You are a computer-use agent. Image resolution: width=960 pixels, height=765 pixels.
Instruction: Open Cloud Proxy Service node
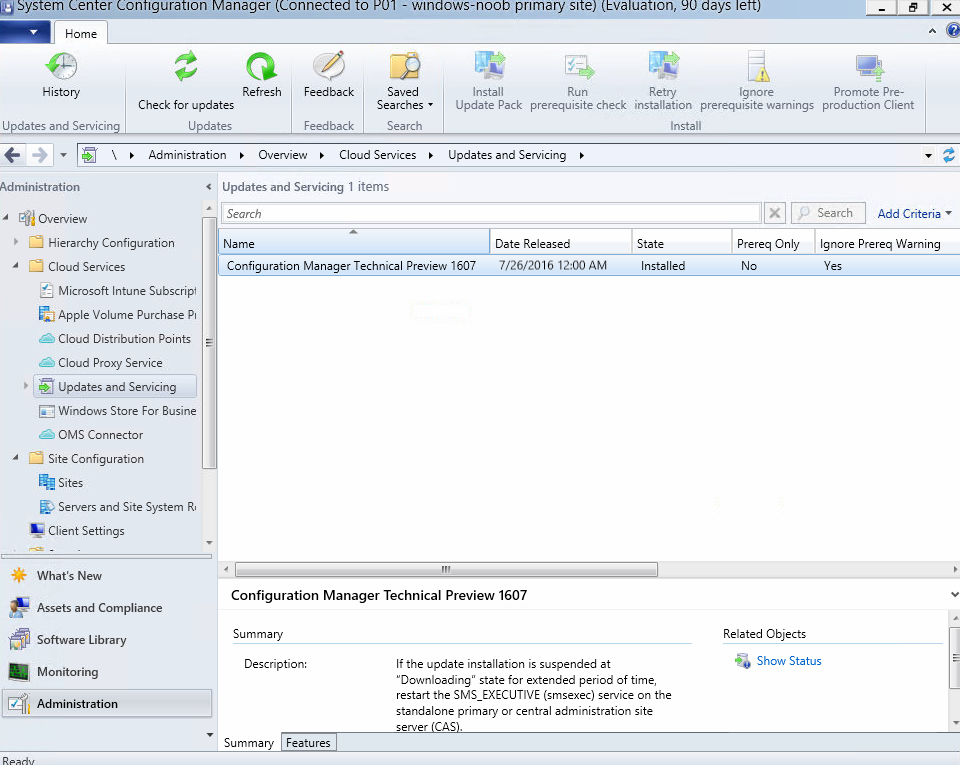pos(101,362)
